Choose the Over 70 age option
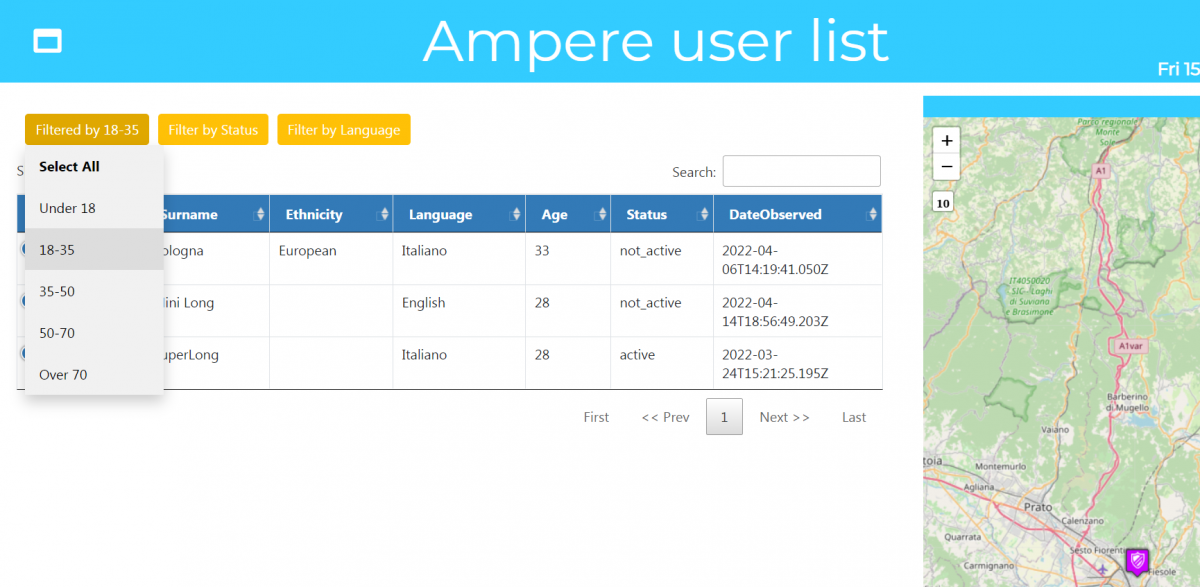Screen dimensions: 1200x587 coord(63,374)
